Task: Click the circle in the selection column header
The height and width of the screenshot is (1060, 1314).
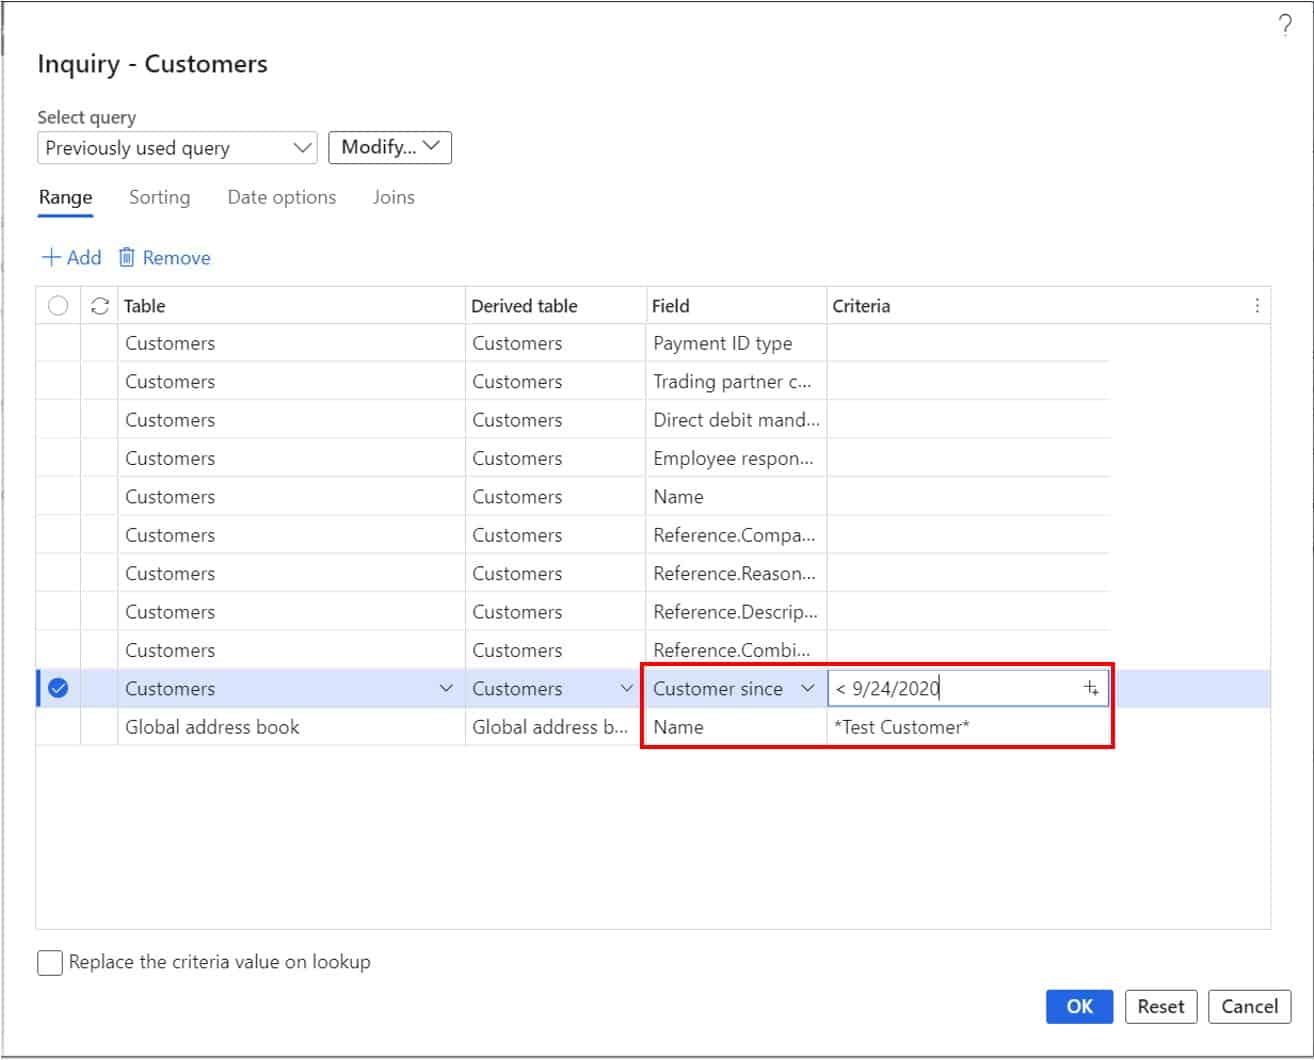Action: click(58, 305)
